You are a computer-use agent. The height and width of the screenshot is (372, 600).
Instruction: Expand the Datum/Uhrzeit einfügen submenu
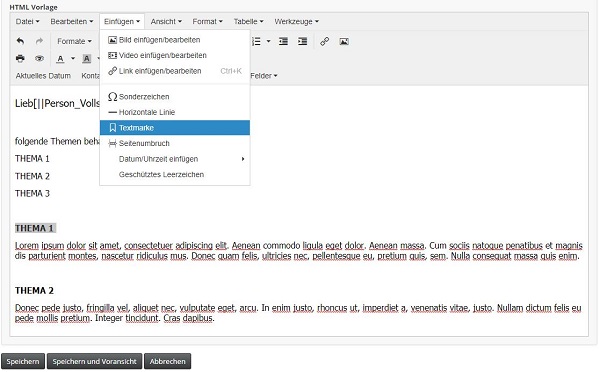175,159
